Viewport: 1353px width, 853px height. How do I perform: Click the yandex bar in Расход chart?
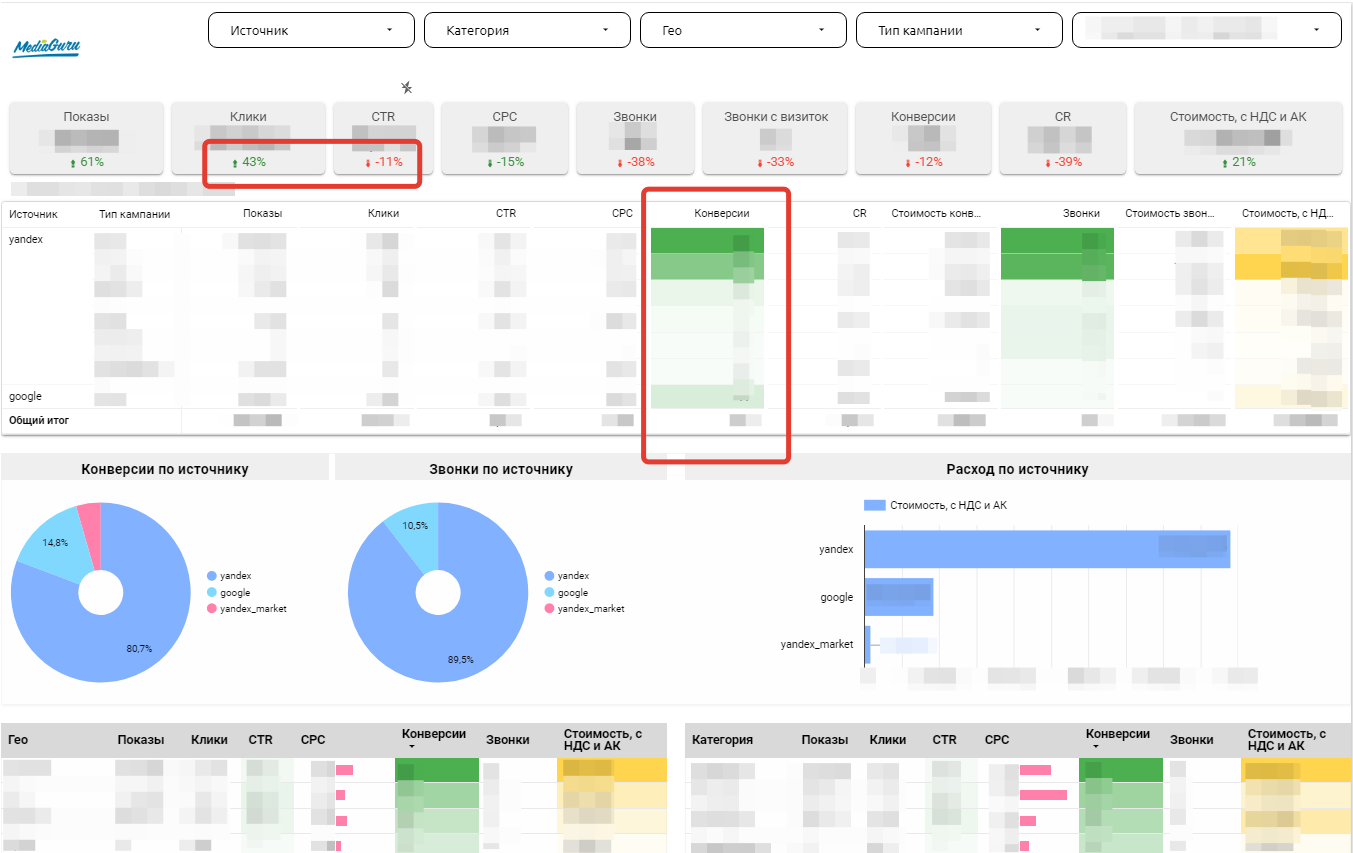point(1045,549)
